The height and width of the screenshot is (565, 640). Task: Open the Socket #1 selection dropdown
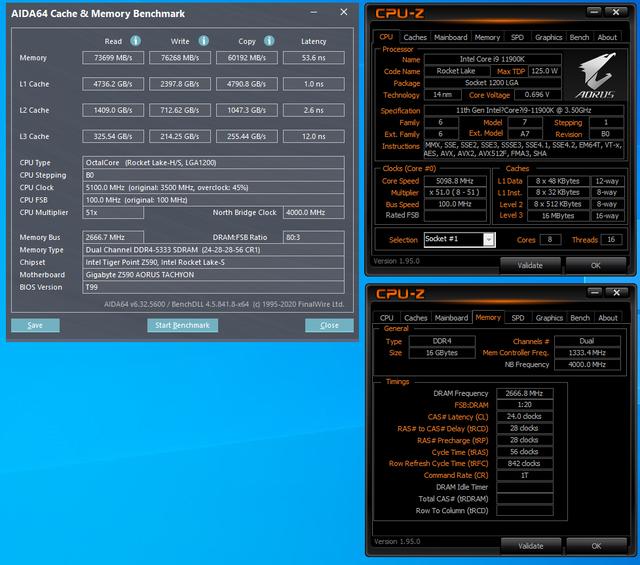coord(487,240)
